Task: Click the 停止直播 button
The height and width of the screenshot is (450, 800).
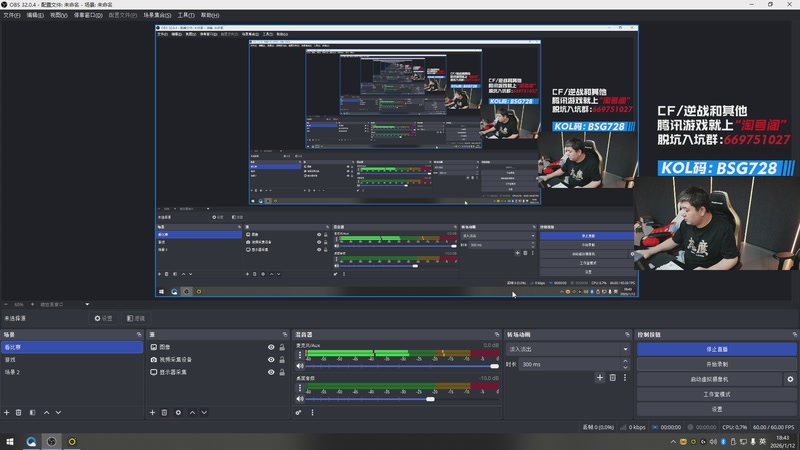Action: pos(716,349)
